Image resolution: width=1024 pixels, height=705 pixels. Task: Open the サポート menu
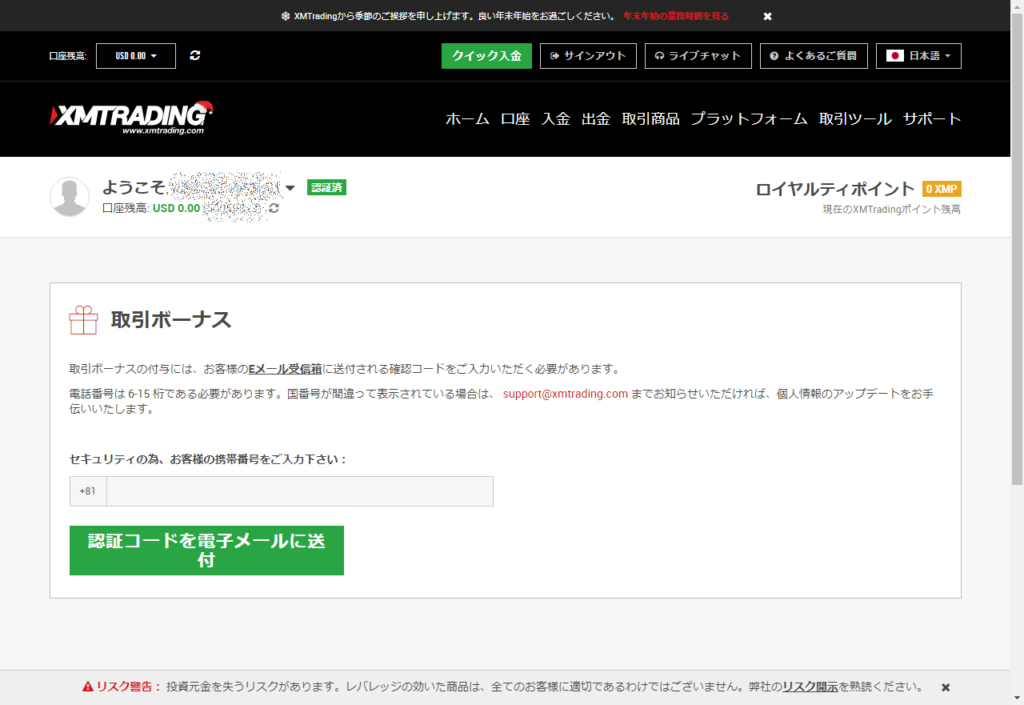coord(932,119)
